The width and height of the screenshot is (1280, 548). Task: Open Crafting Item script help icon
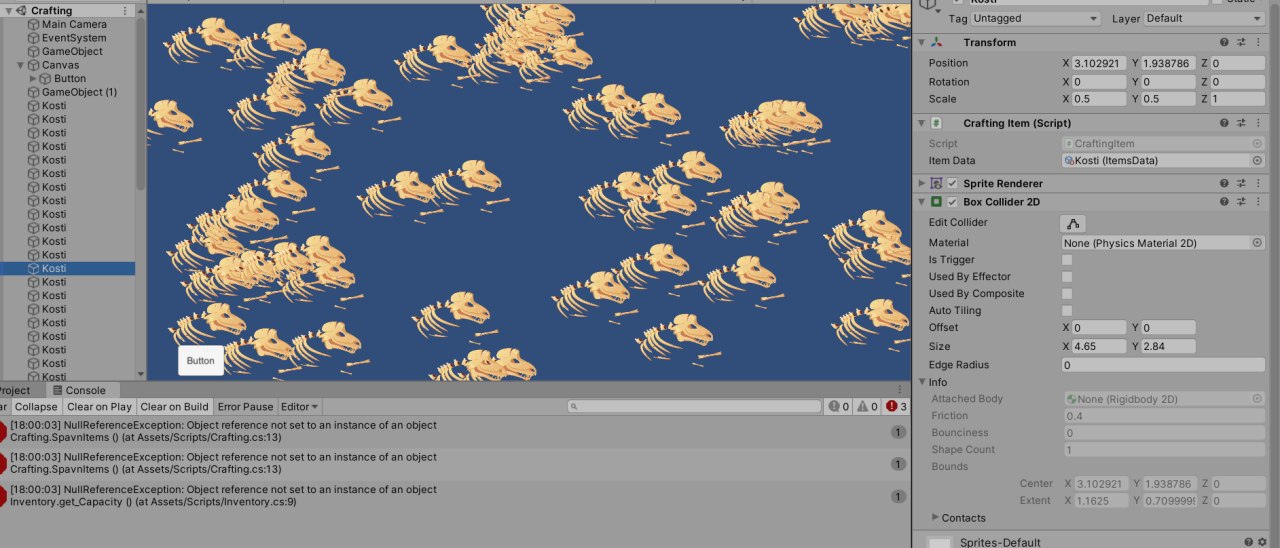[1224, 123]
